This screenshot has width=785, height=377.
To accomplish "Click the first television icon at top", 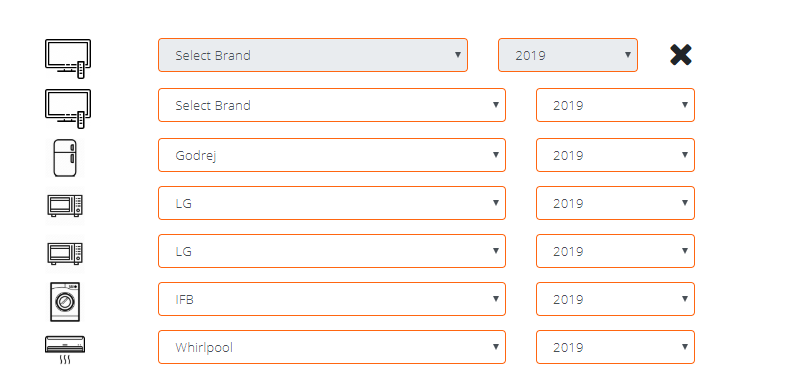I will pos(68,58).
